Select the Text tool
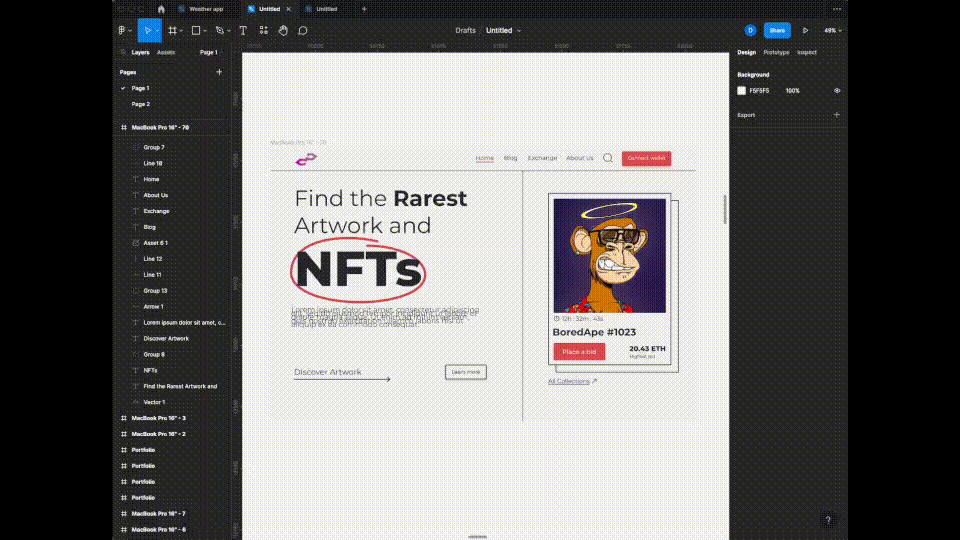The image size is (960, 540). [x=242, y=30]
